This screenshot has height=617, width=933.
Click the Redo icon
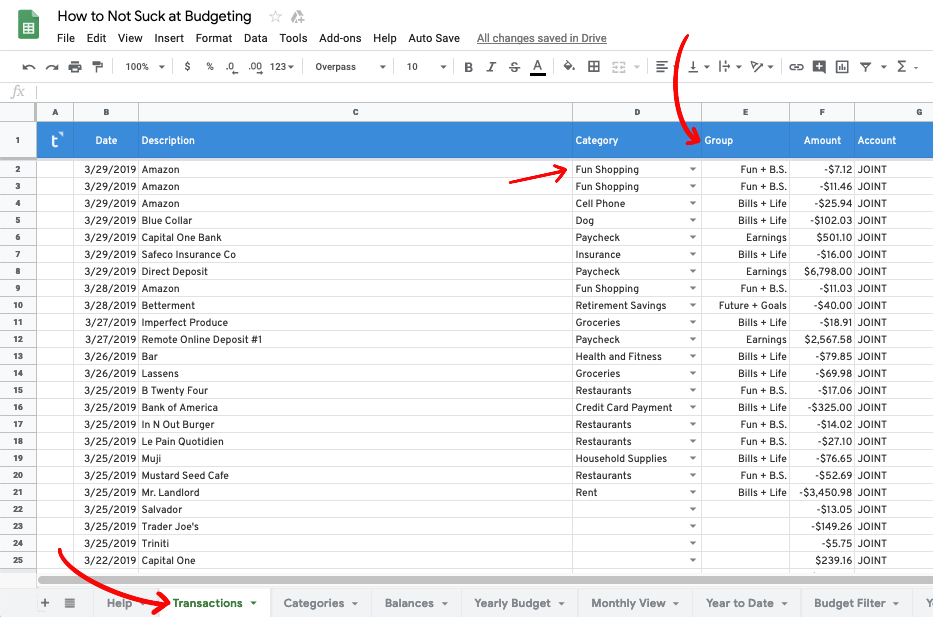(x=52, y=67)
